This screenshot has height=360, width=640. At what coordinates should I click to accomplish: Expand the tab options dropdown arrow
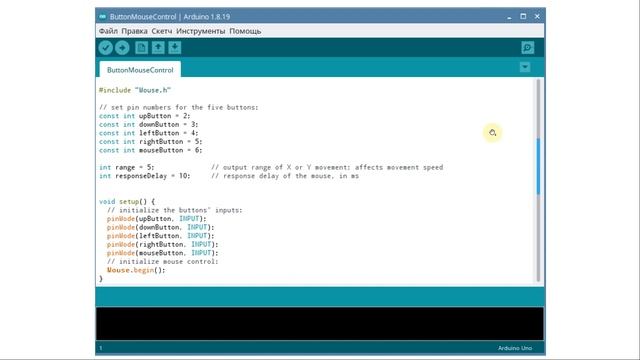coord(525,67)
